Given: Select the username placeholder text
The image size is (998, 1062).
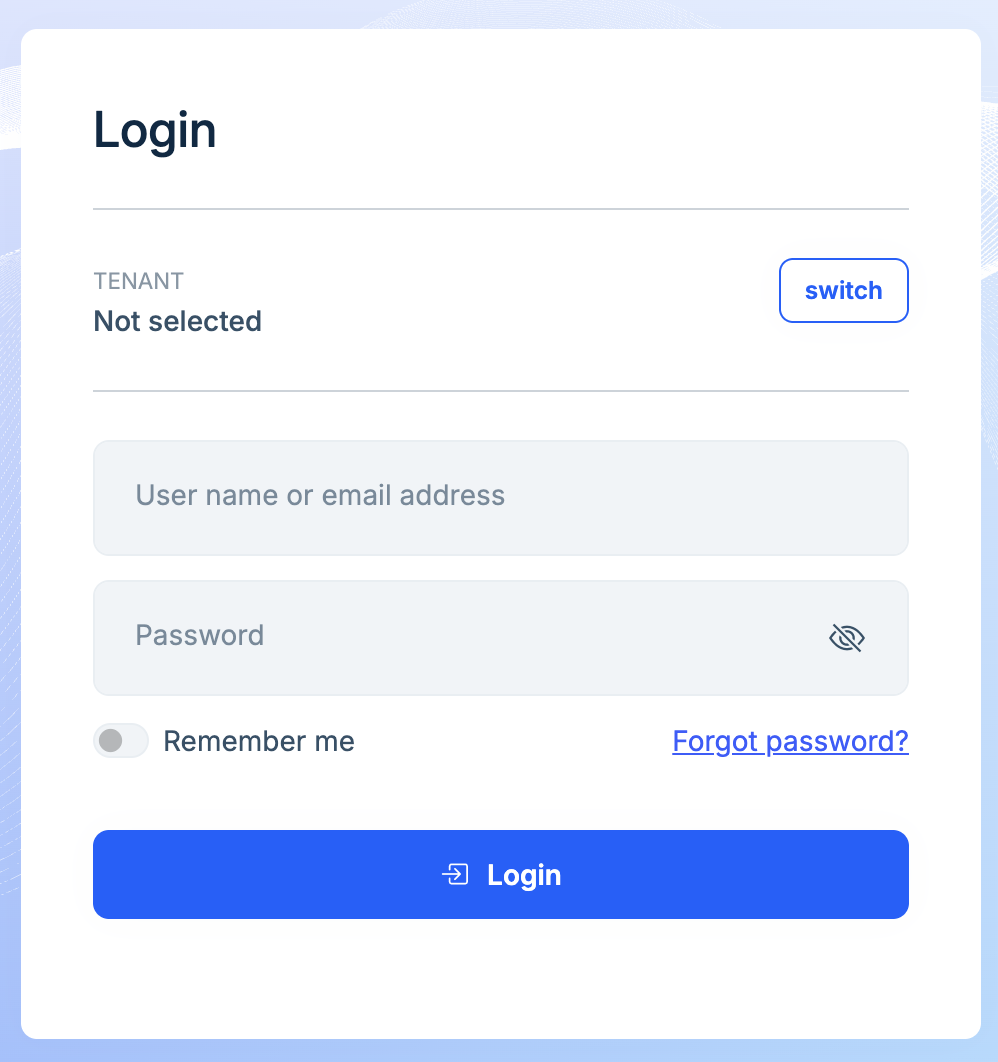Looking at the screenshot, I should [x=320, y=496].
